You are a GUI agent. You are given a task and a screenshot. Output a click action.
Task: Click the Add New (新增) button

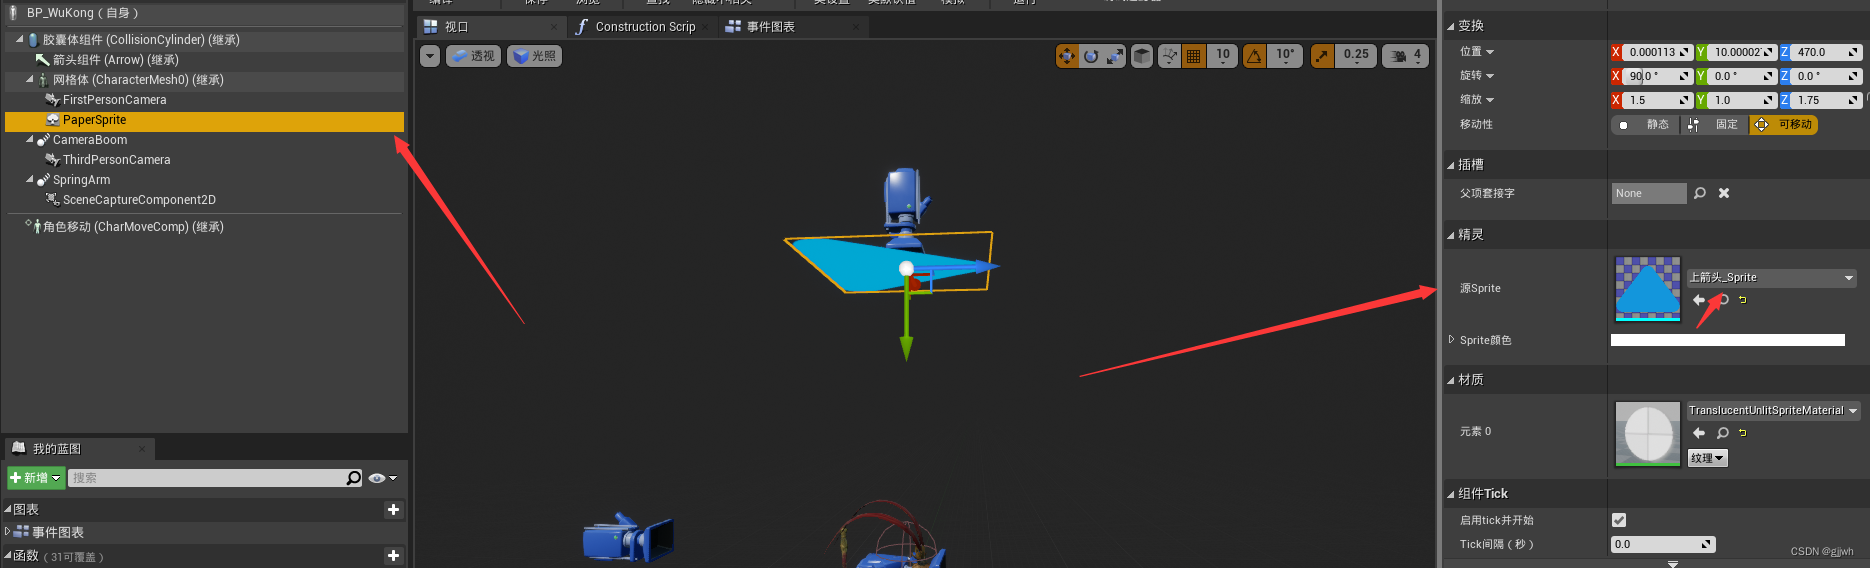tap(36, 478)
